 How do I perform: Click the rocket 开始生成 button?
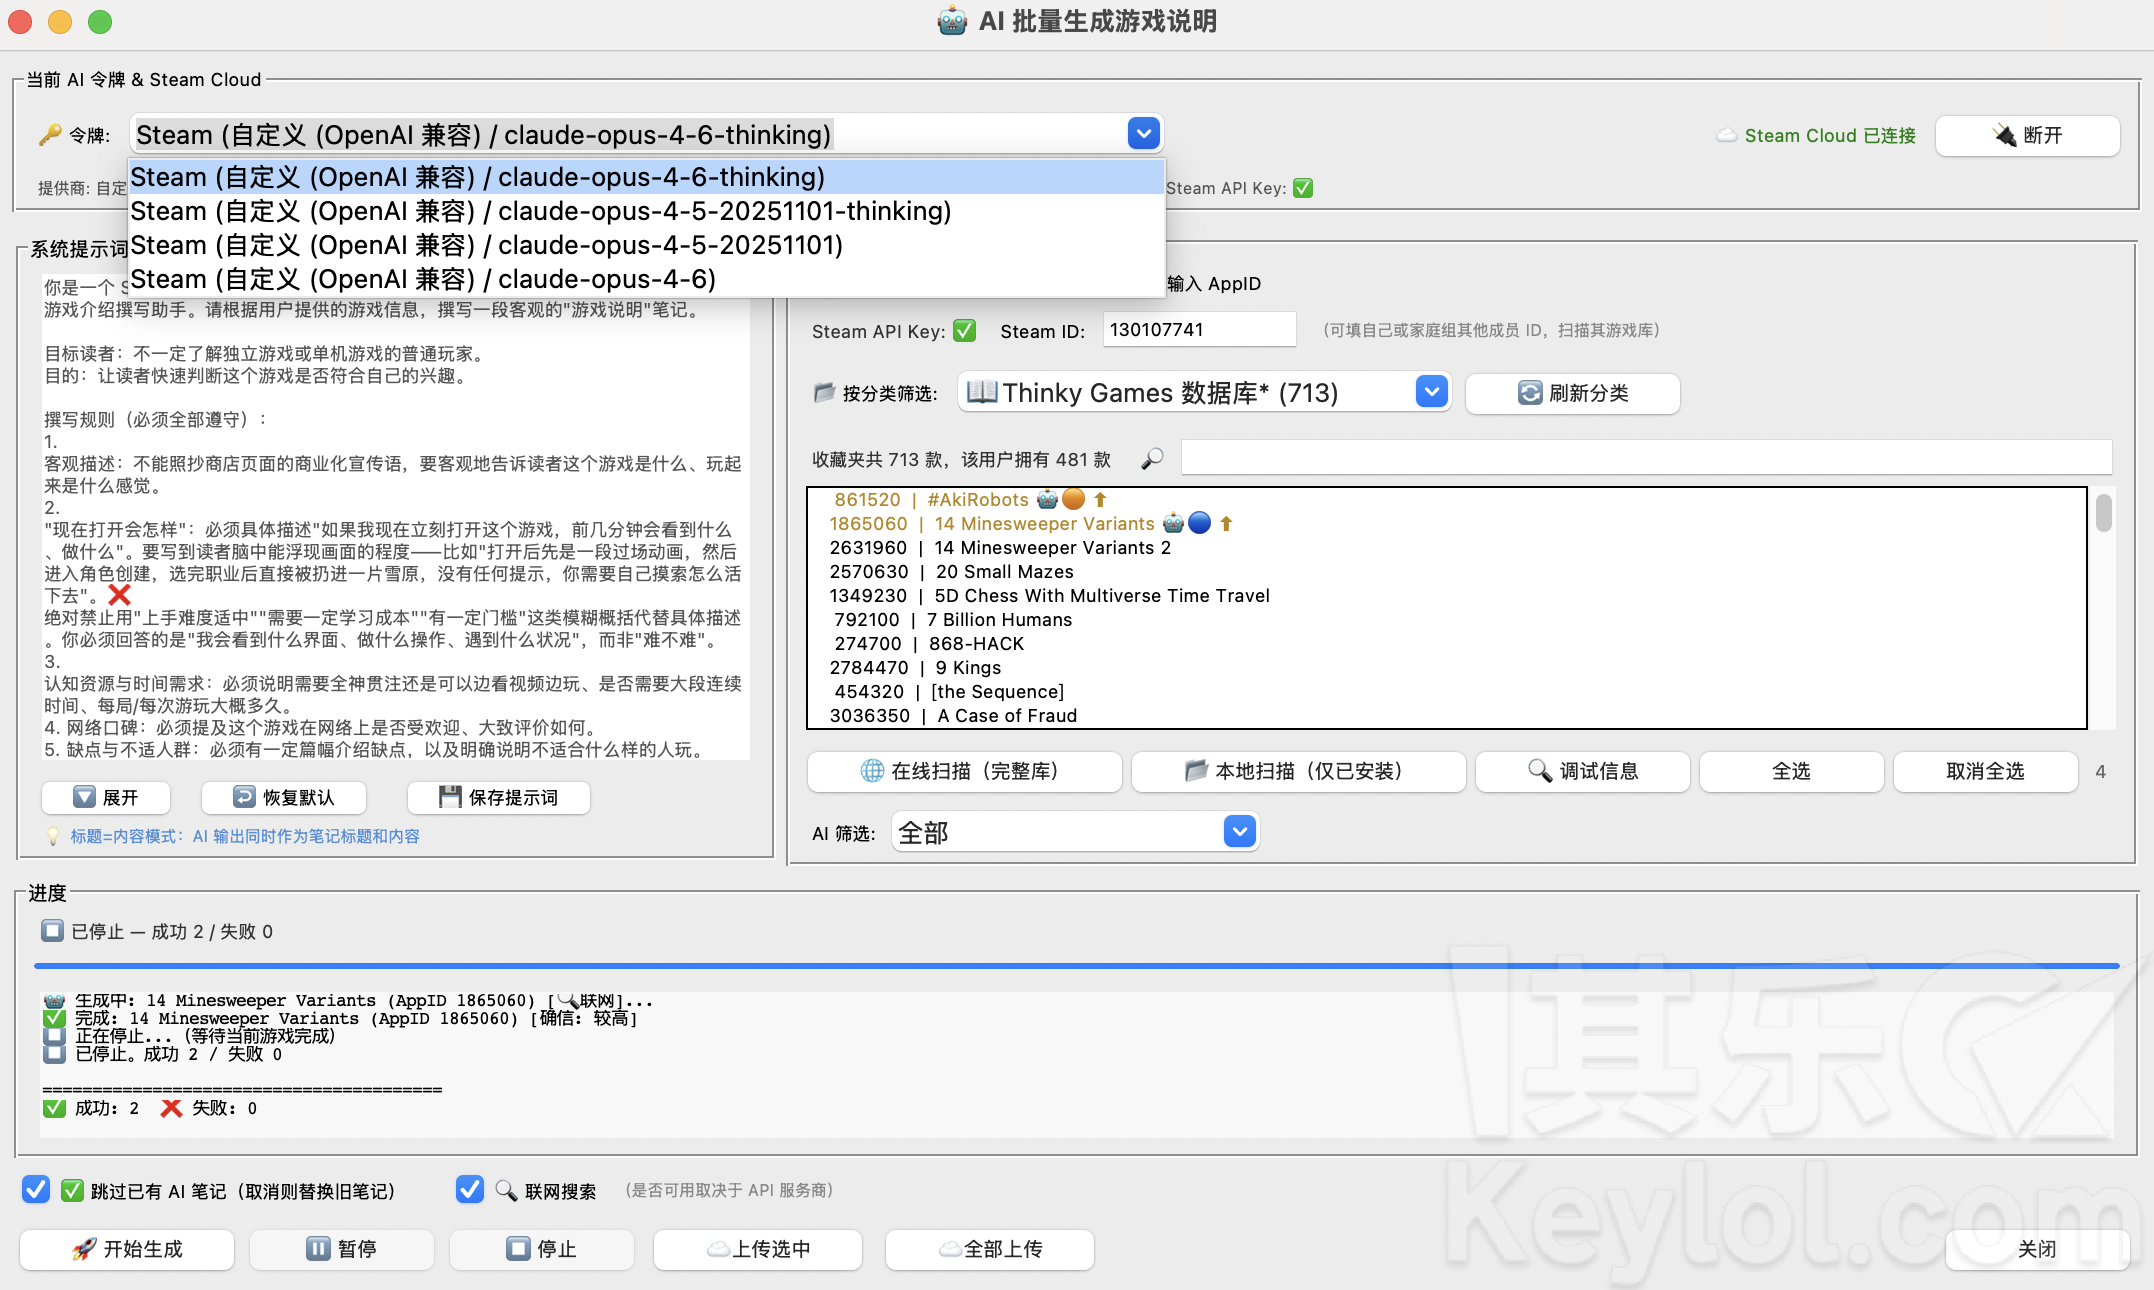[127, 1249]
